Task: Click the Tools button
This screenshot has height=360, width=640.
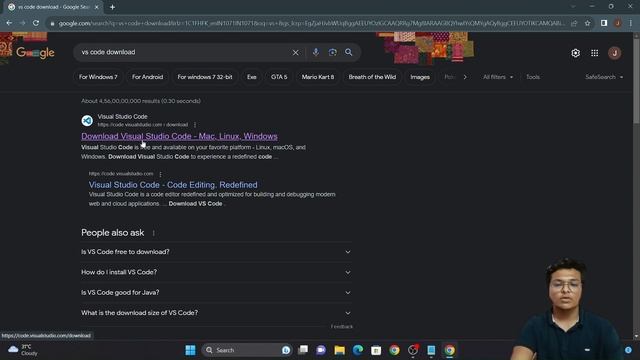Action: pyautogui.click(x=533, y=77)
